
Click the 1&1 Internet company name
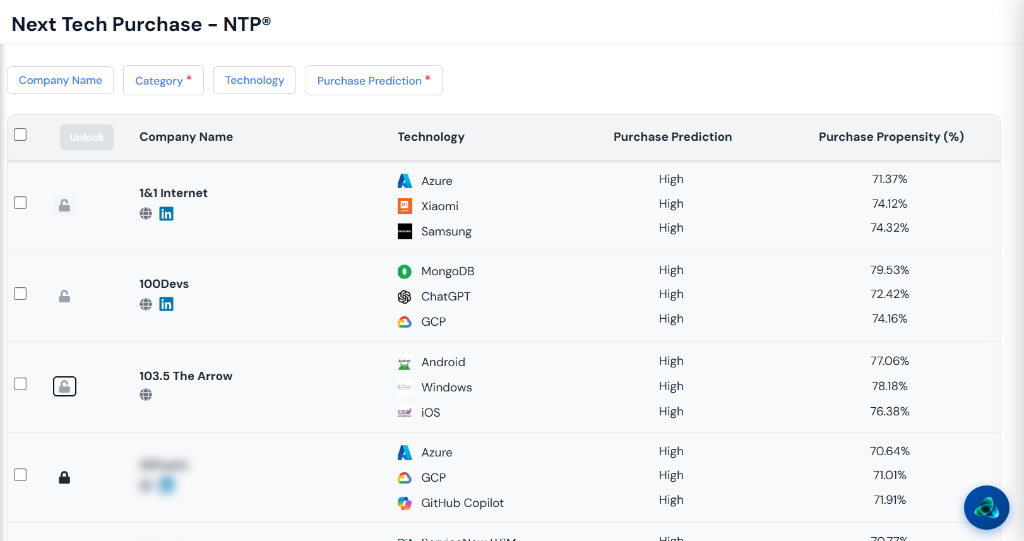(x=173, y=193)
